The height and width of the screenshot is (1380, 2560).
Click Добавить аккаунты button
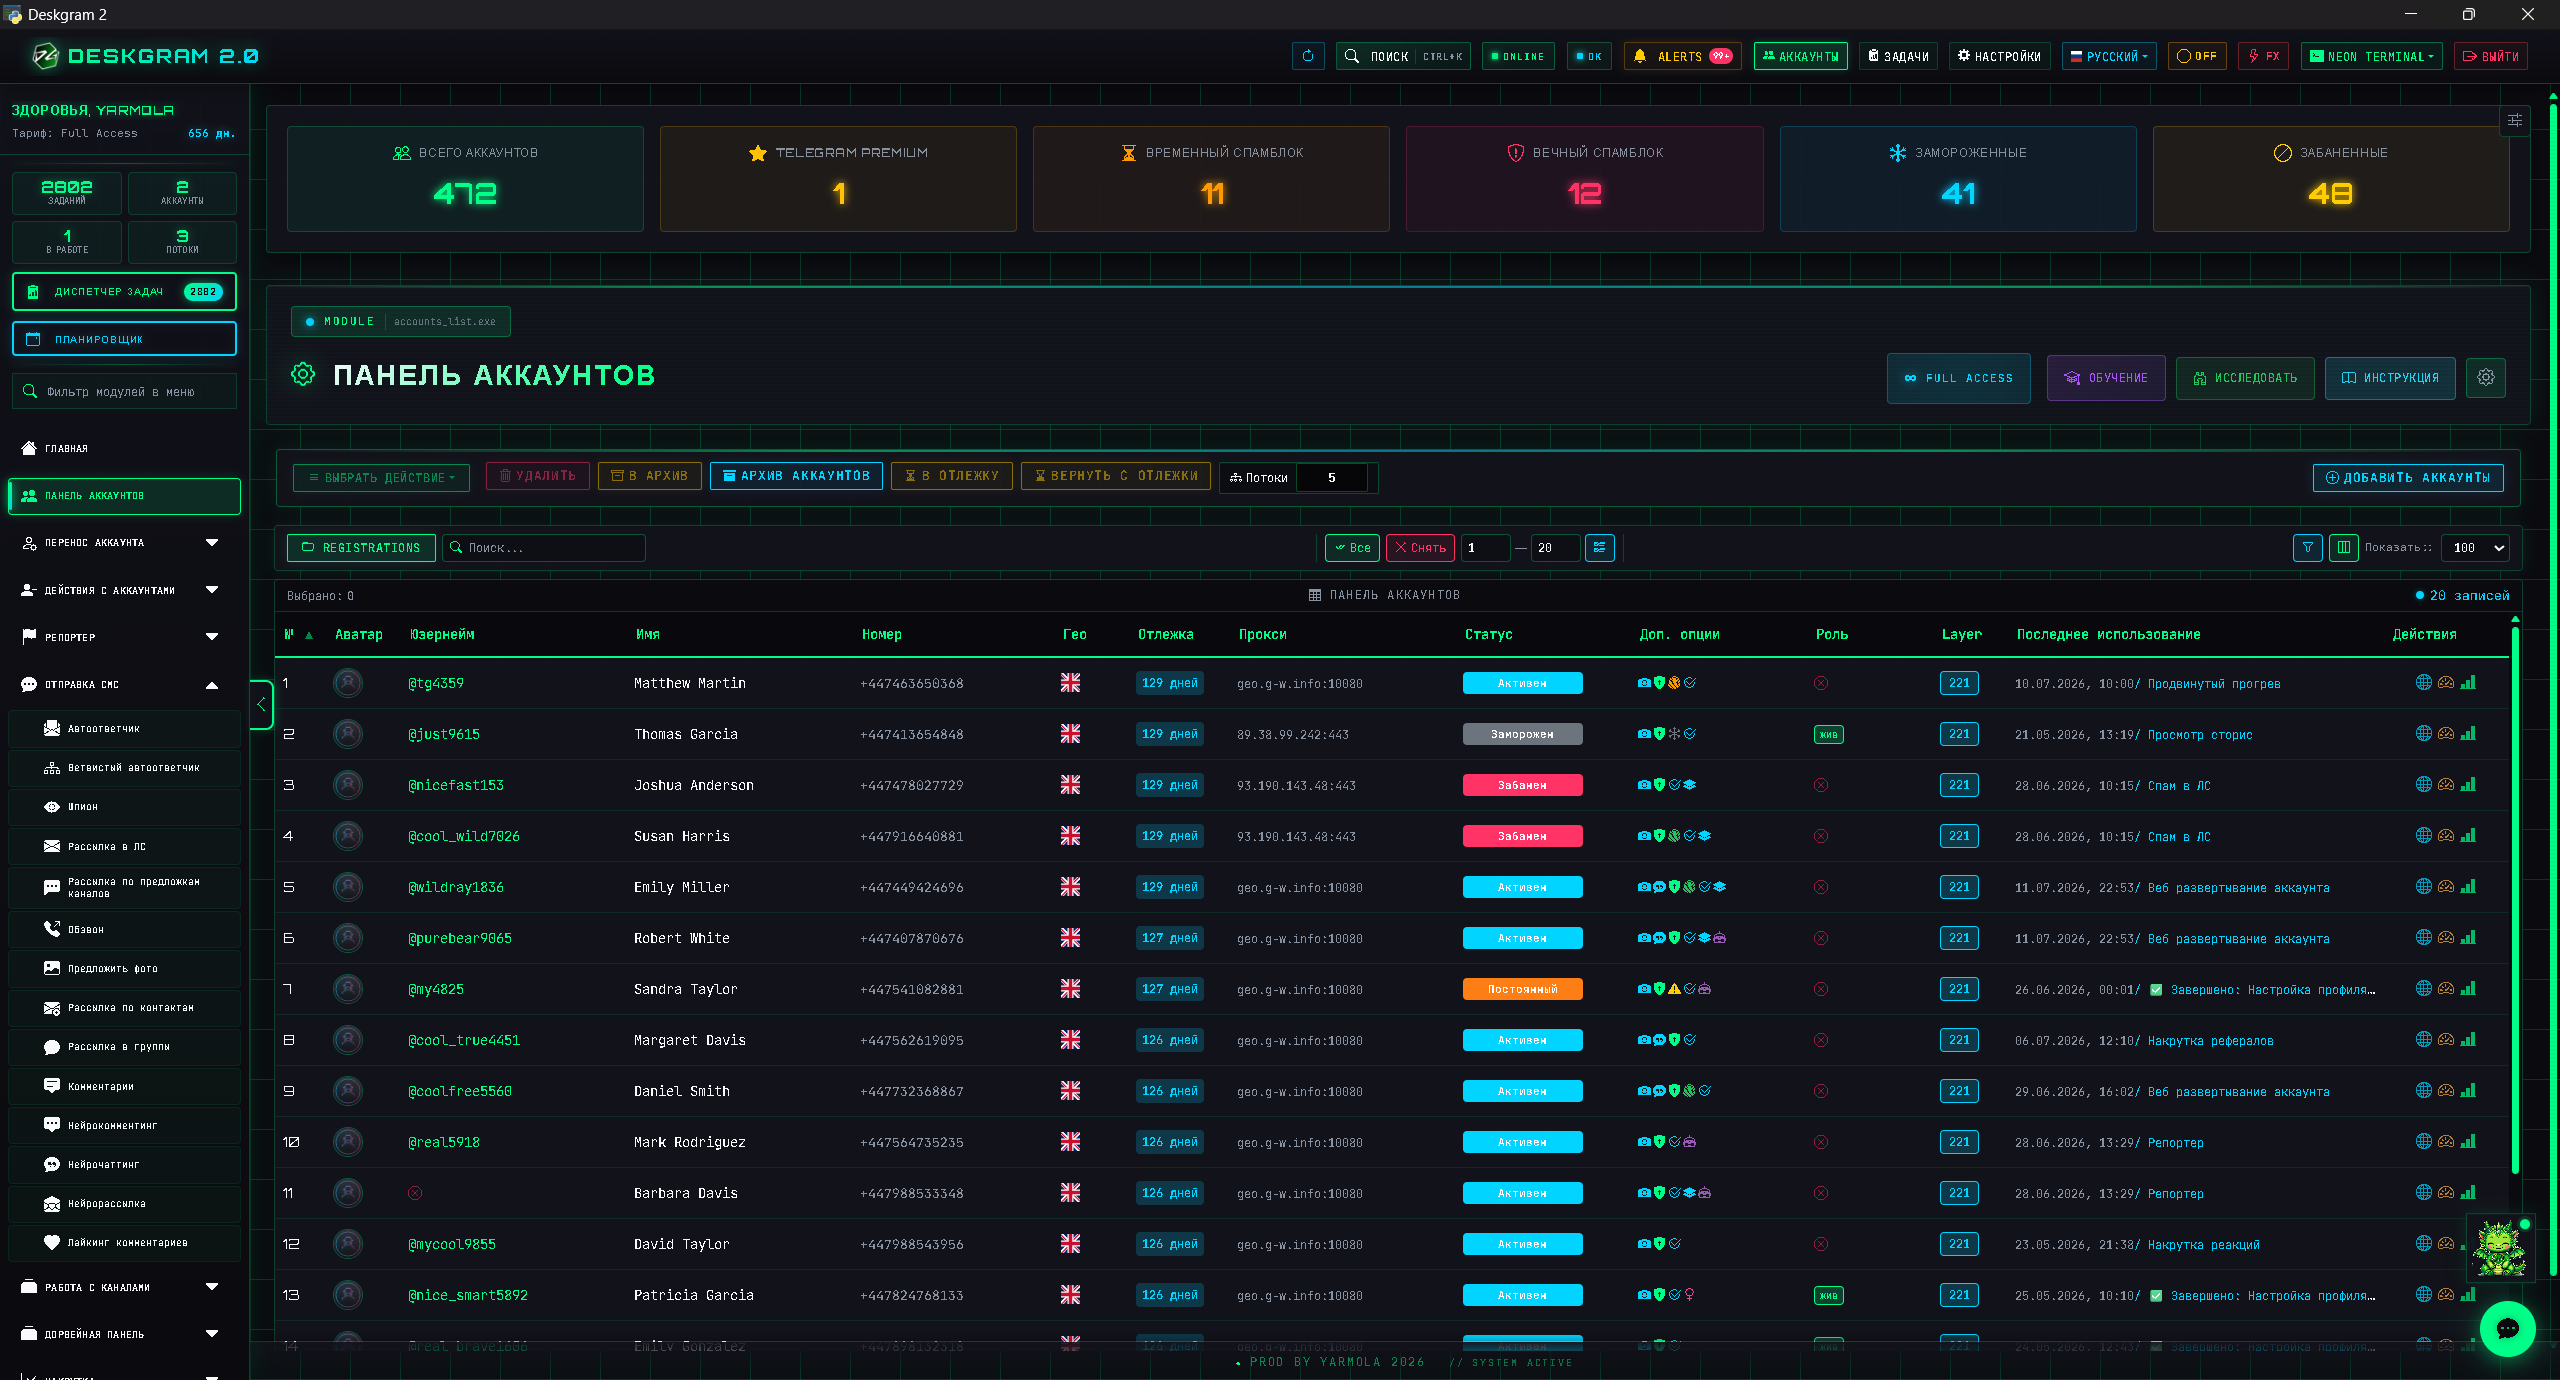2407,477
